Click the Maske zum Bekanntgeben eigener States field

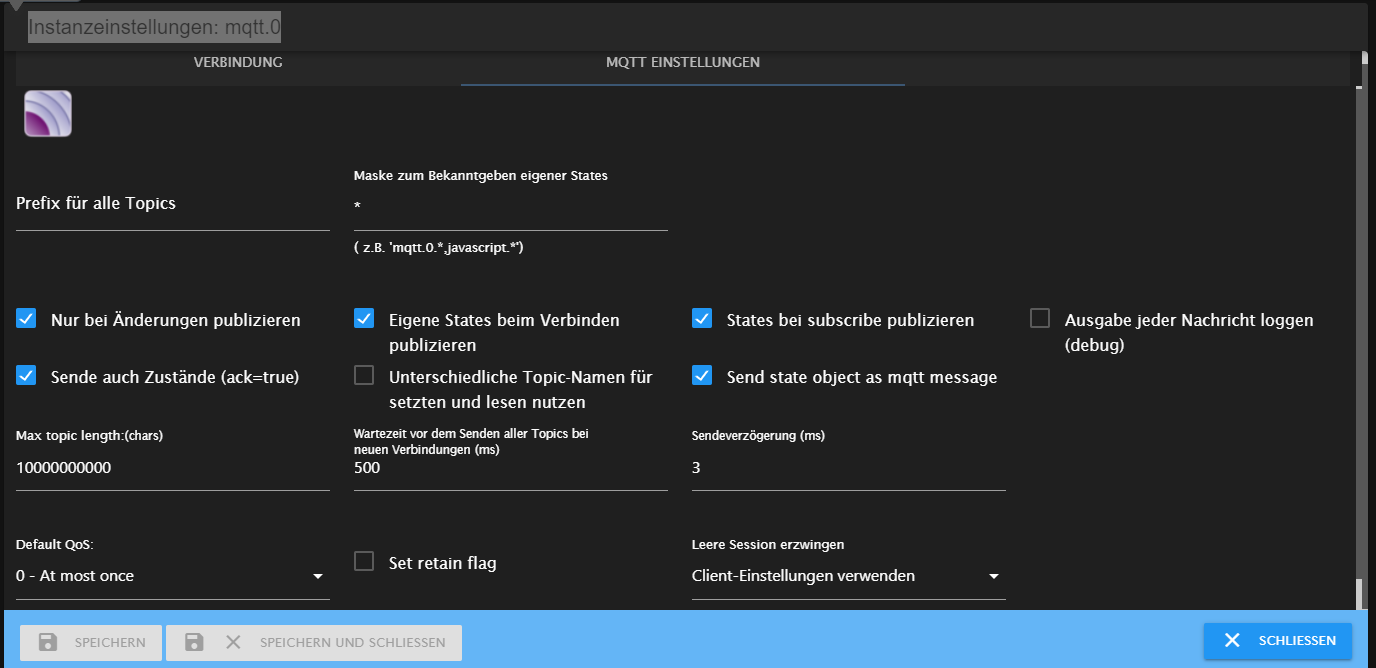tap(511, 207)
